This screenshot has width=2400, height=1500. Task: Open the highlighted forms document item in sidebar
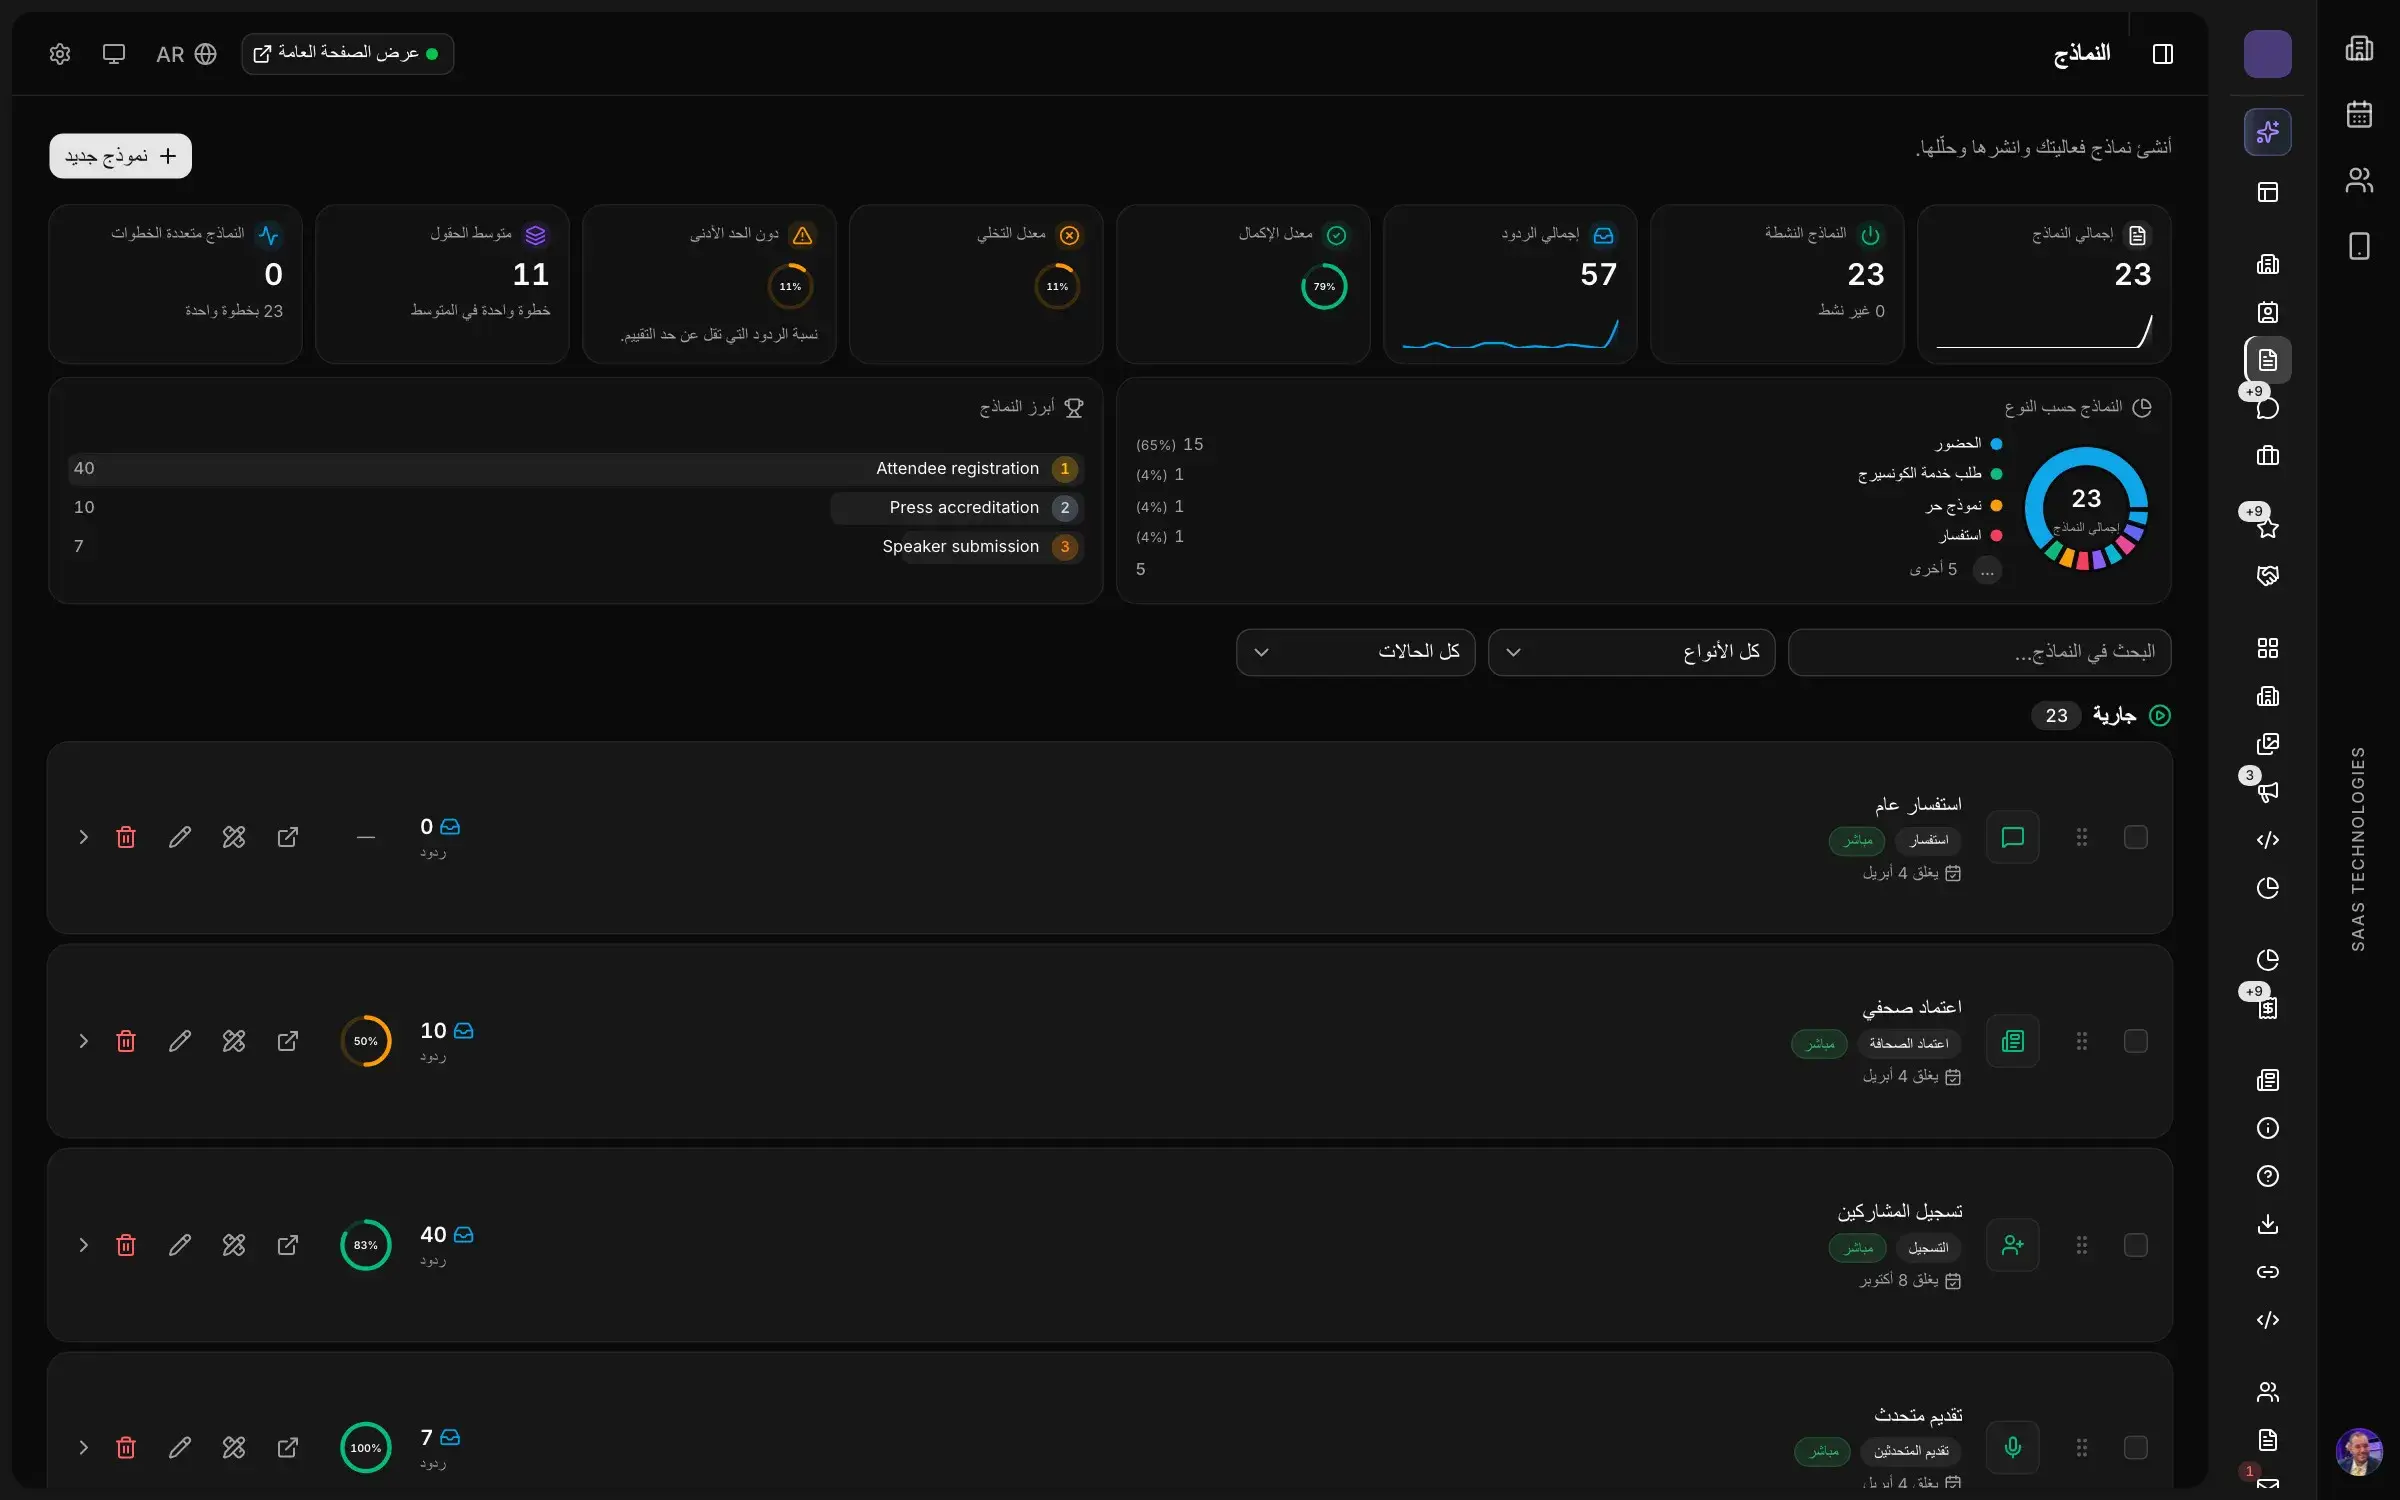click(2267, 360)
